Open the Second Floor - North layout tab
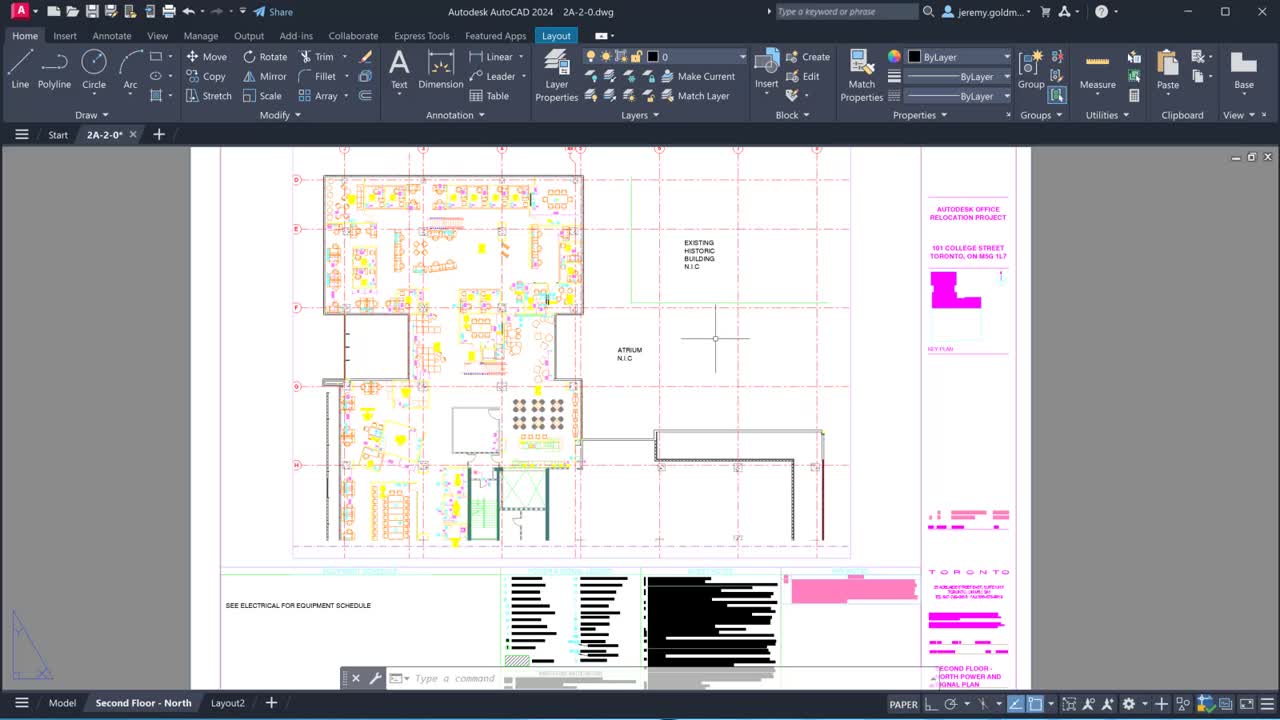The width and height of the screenshot is (1280, 720). coord(143,703)
